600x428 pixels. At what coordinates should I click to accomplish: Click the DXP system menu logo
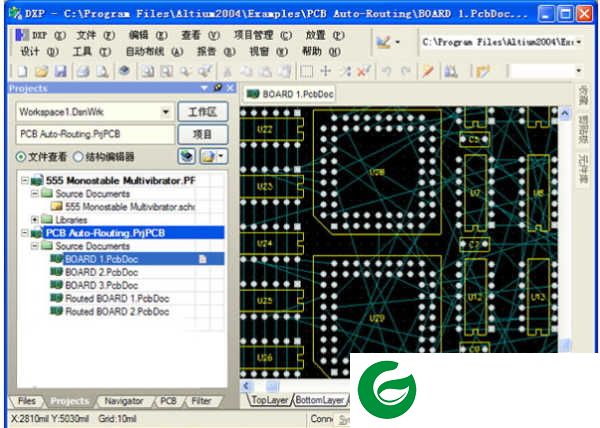click(x=22, y=35)
